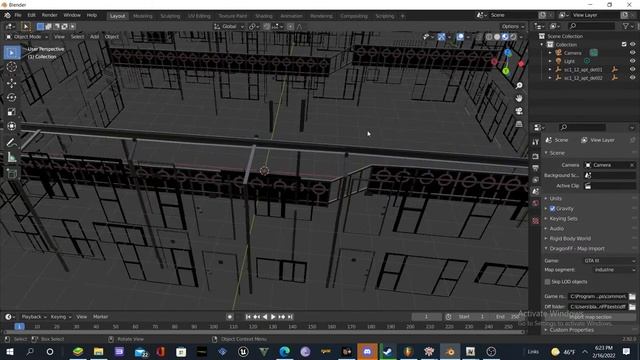Expand the Custom Properties panel
The width and height of the screenshot is (640, 360).
[571, 330]
